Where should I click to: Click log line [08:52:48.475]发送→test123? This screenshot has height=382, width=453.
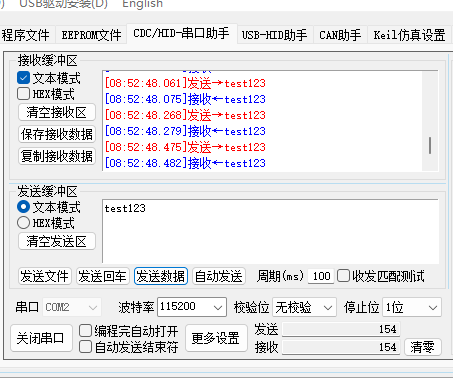coord(185,147)
